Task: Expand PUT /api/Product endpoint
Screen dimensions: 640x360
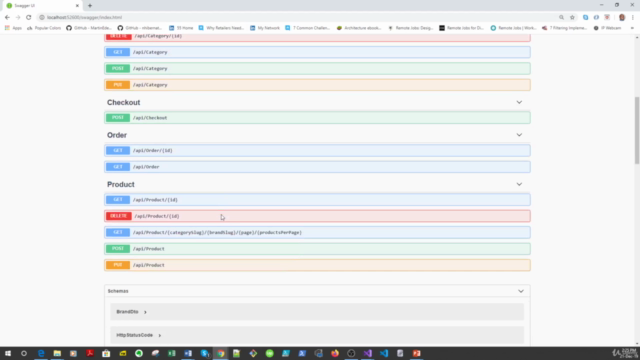Action: (317, 265)
